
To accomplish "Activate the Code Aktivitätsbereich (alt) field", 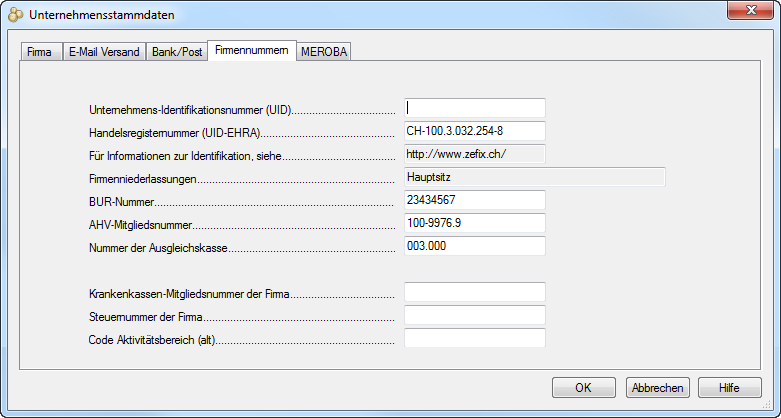I will click(474, 338).
